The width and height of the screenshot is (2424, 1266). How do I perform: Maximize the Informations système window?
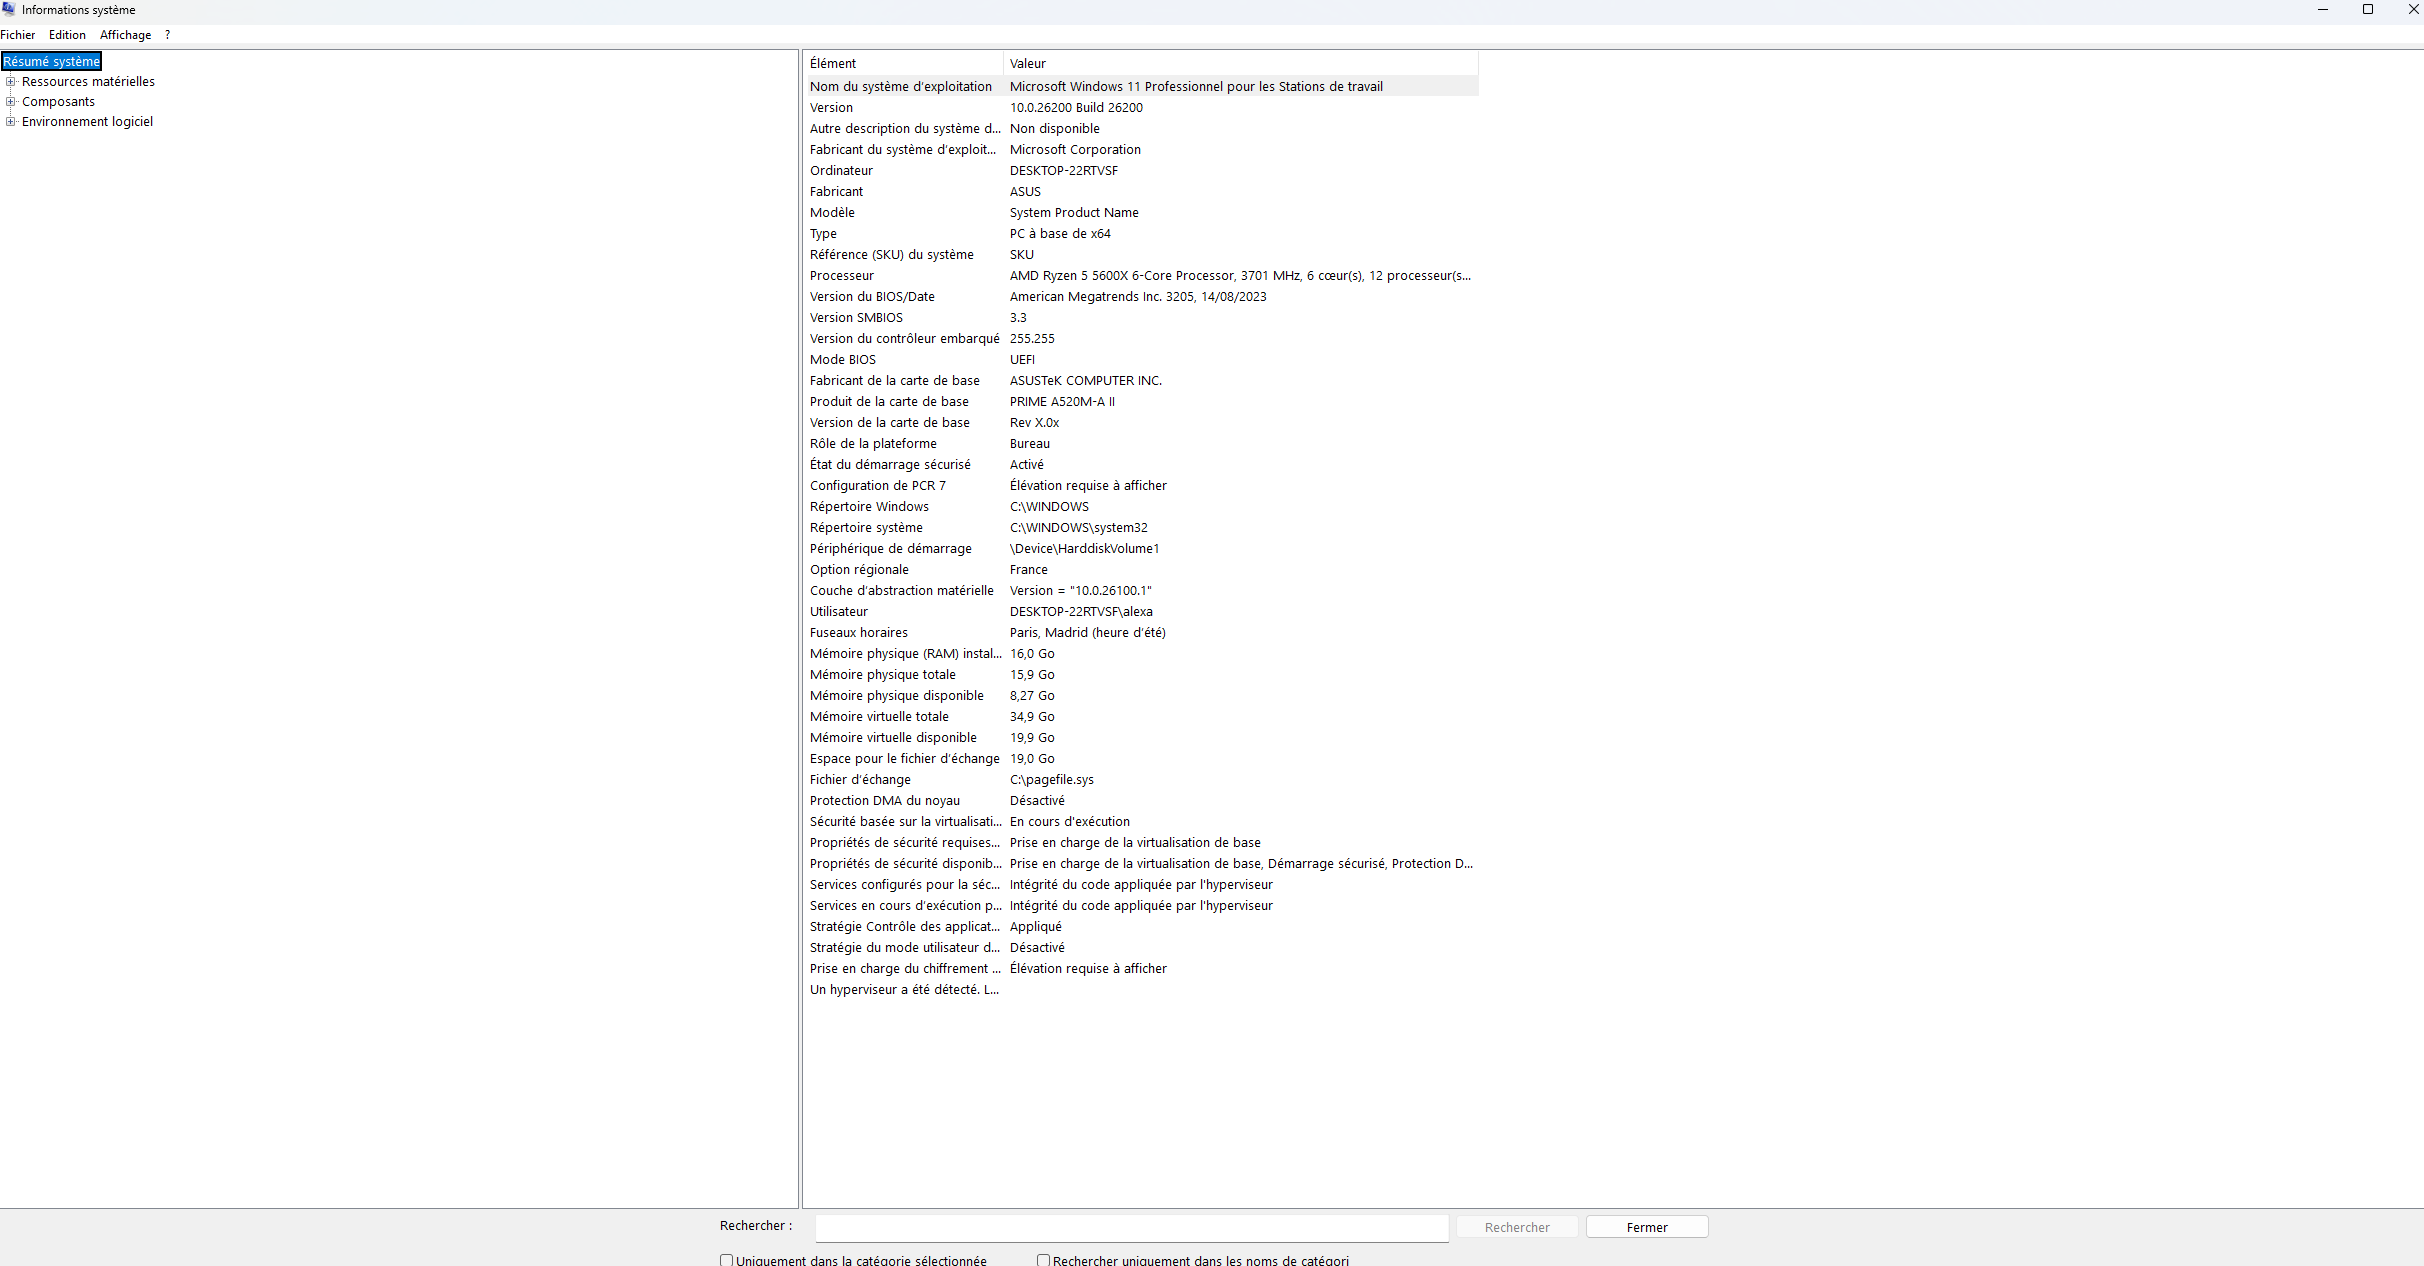[x=2368, y=9]
